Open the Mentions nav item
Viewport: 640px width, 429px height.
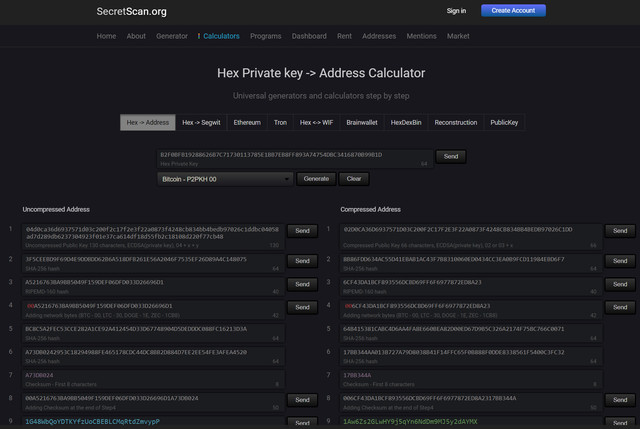pyautogui.click(x=421, y=36)
